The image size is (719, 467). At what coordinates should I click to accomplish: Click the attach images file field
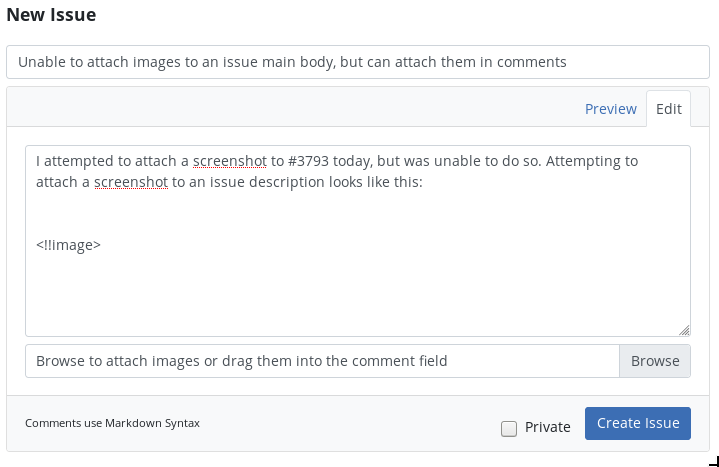coord(322,361)
